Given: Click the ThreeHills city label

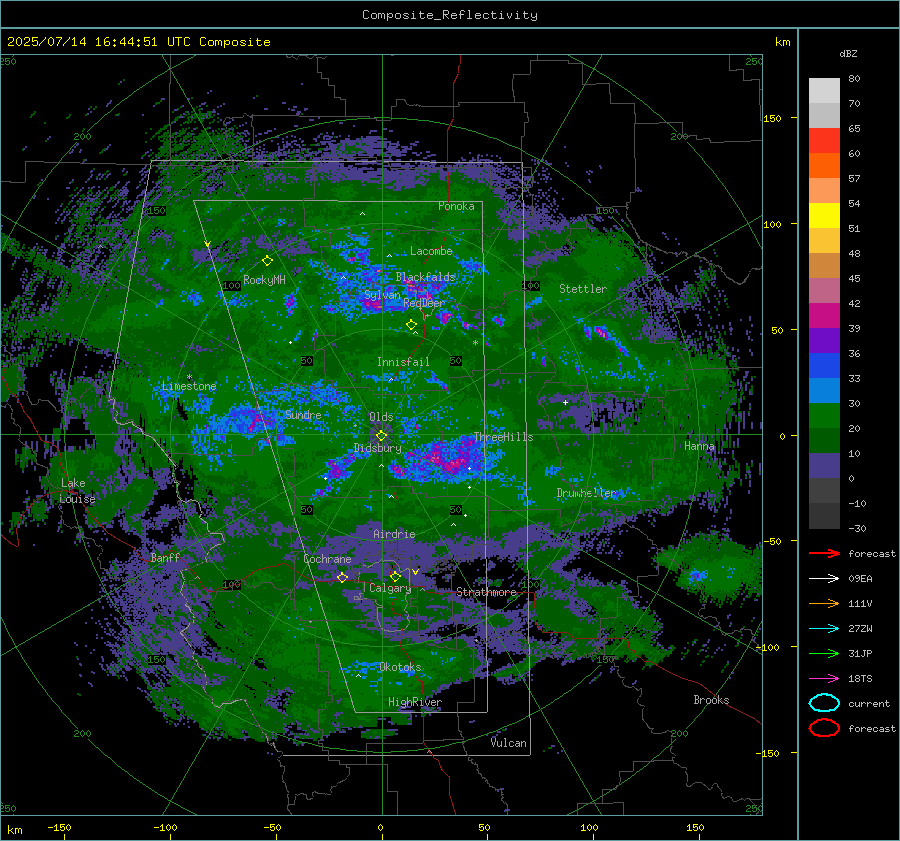Looking at the screenshot, I should [x=503, y=437].
